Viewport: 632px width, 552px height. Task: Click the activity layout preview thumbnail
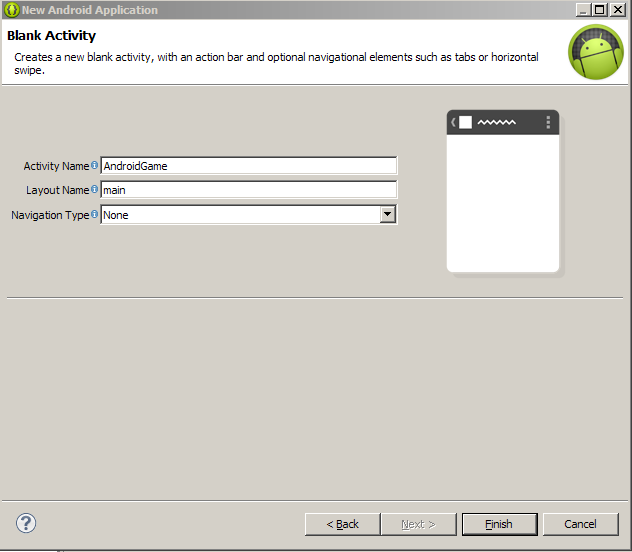[x=503, y=191]
